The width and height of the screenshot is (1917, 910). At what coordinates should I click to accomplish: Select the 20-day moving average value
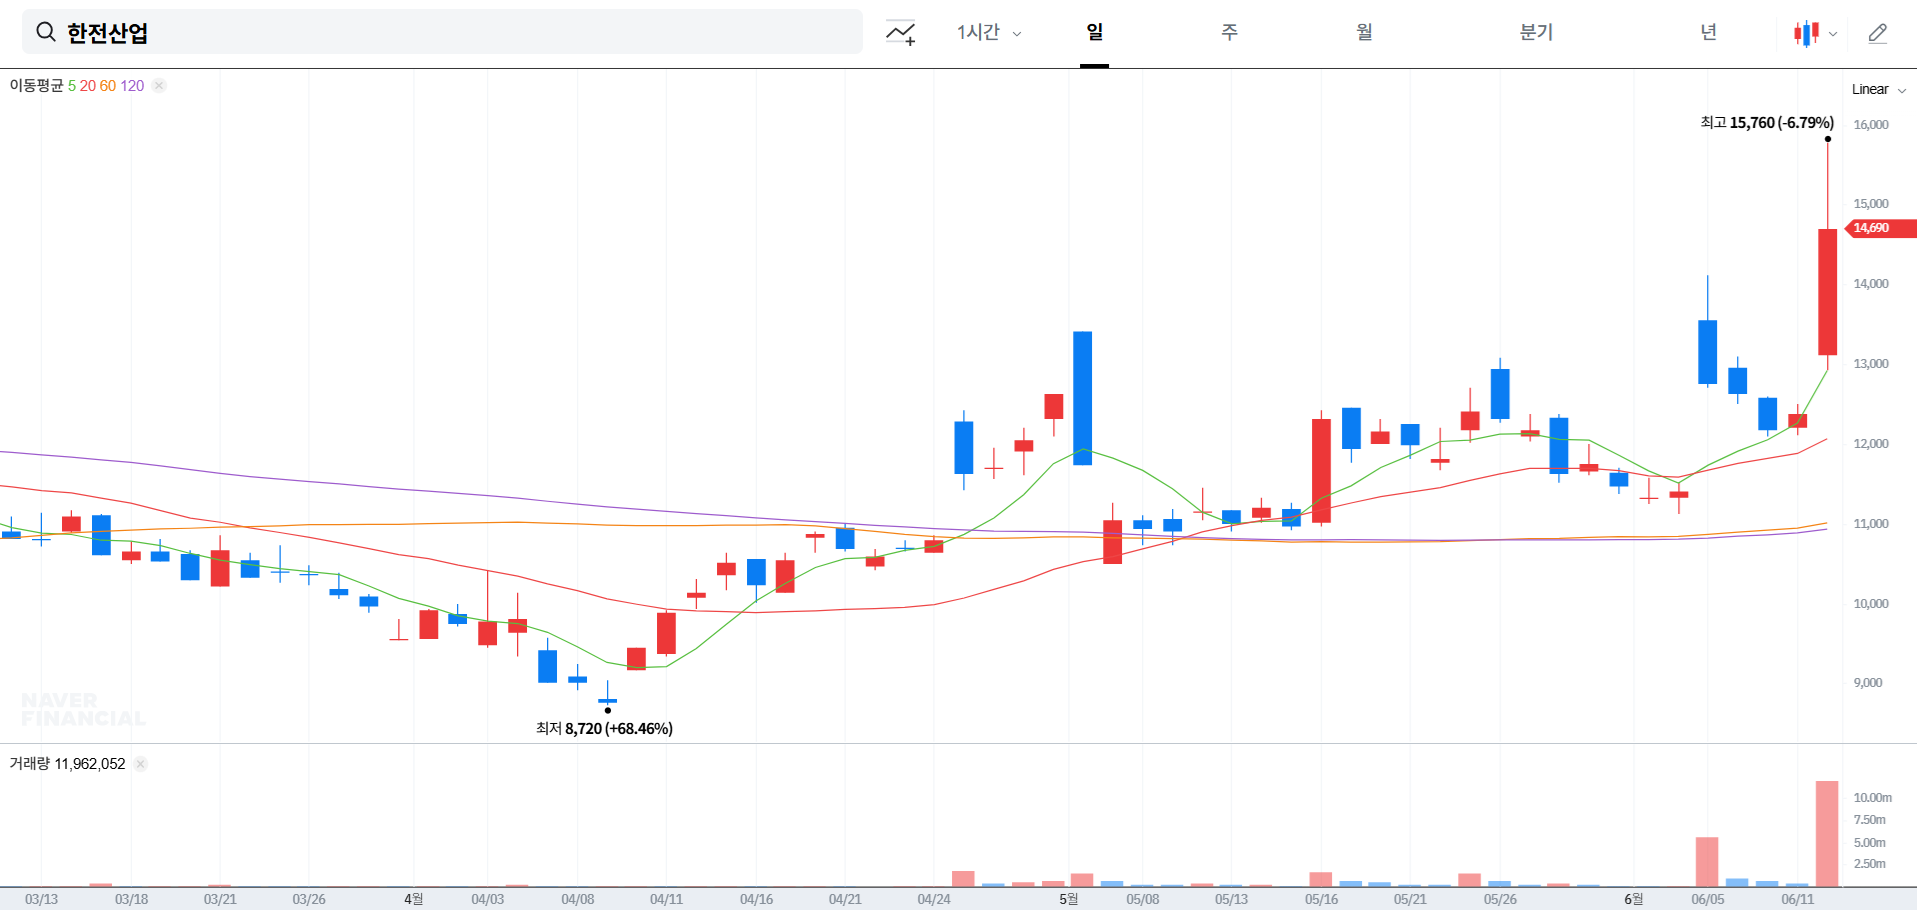tap(88, 86)
